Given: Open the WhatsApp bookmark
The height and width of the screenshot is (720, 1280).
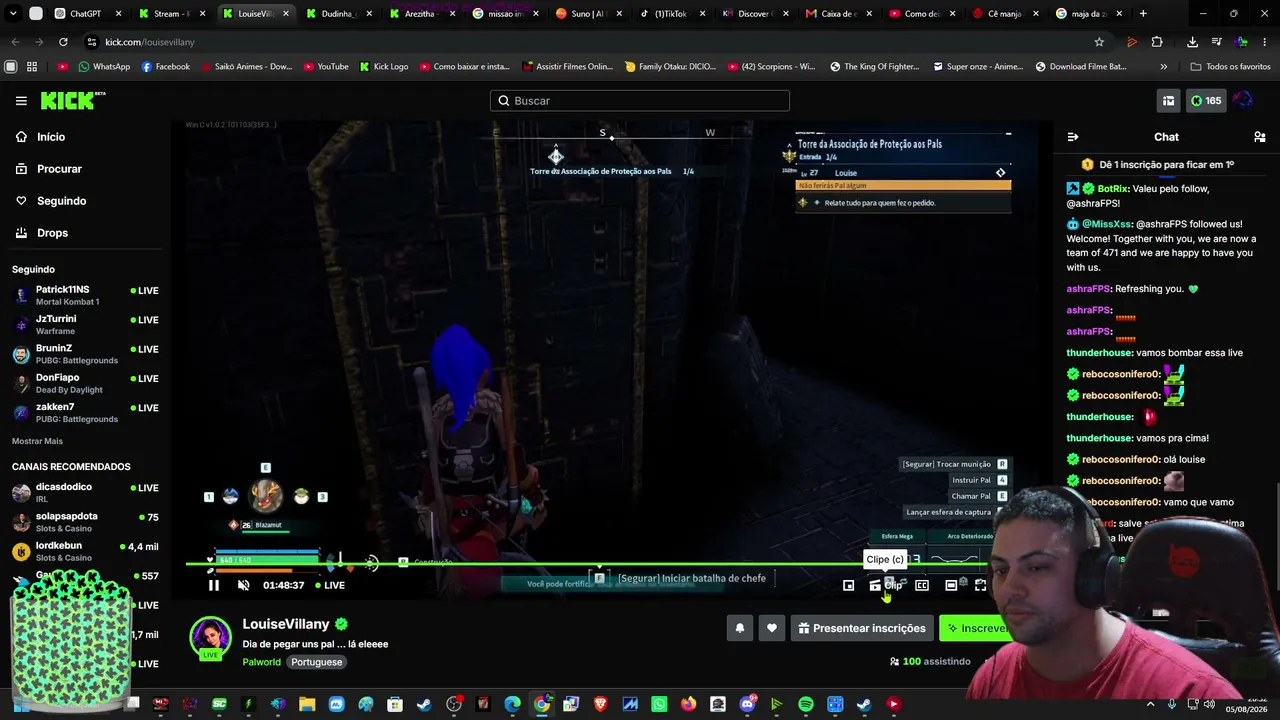Looking at the screenshot, I should pos(104,67).
